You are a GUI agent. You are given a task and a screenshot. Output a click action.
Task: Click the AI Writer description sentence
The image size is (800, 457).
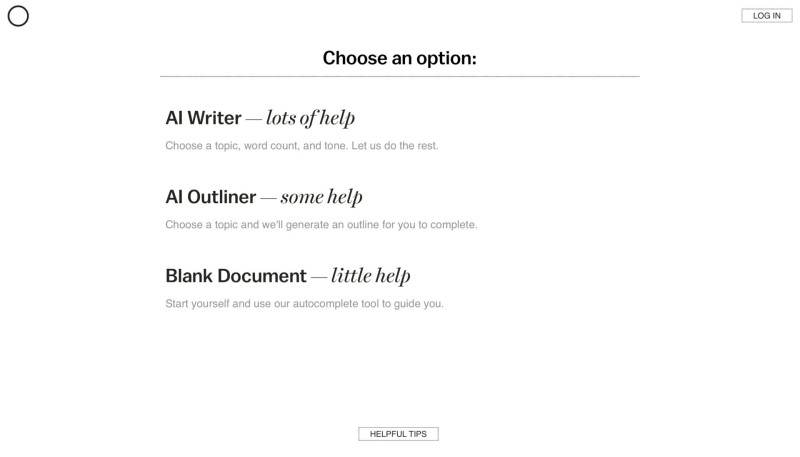click(x=302, y=146)
